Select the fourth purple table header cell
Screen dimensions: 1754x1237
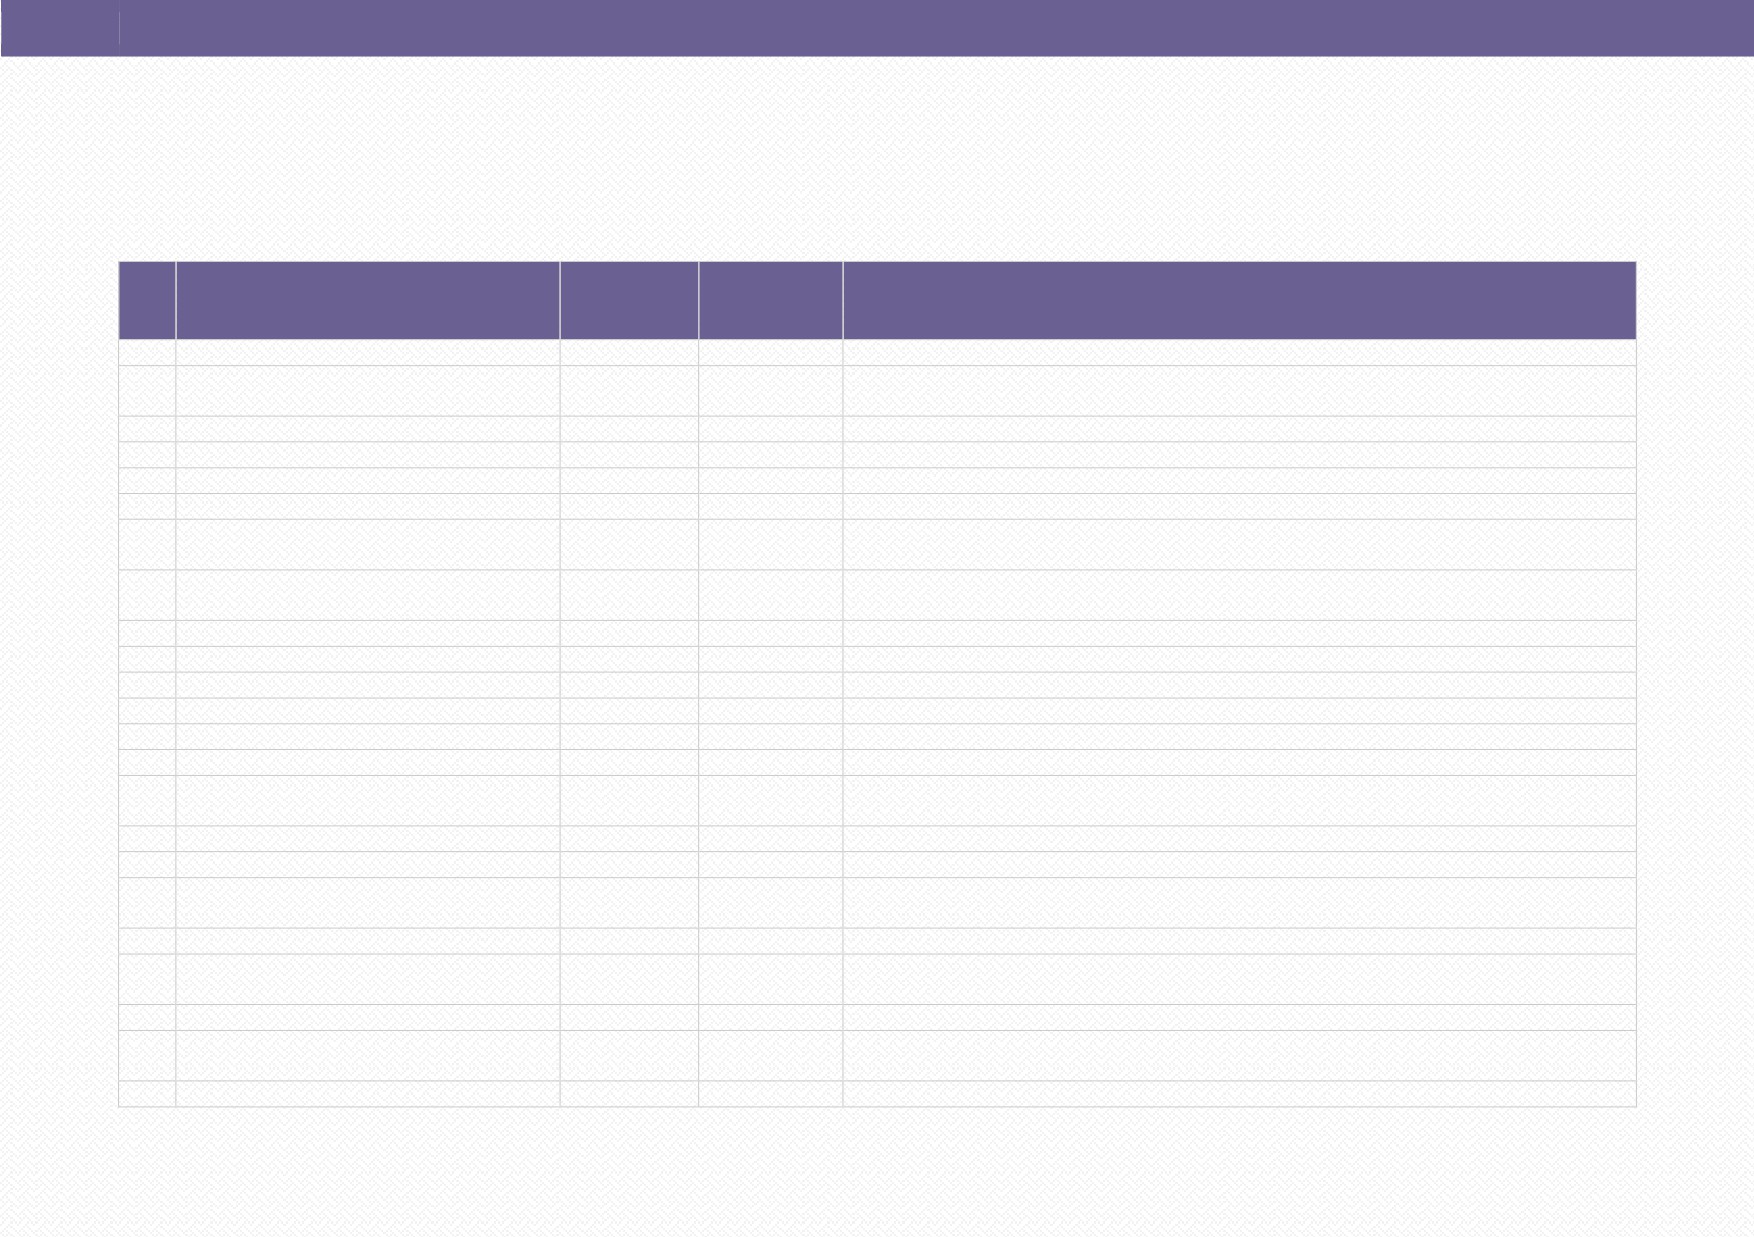tap(770, 300)
